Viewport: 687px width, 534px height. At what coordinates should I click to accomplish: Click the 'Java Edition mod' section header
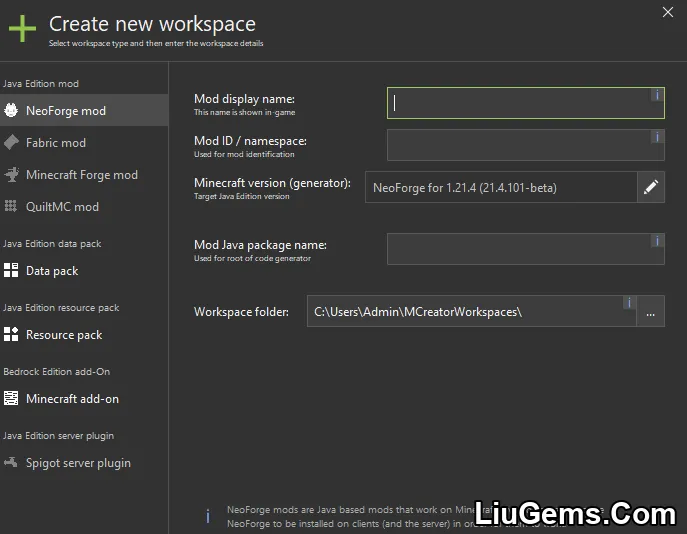[41, 84]
